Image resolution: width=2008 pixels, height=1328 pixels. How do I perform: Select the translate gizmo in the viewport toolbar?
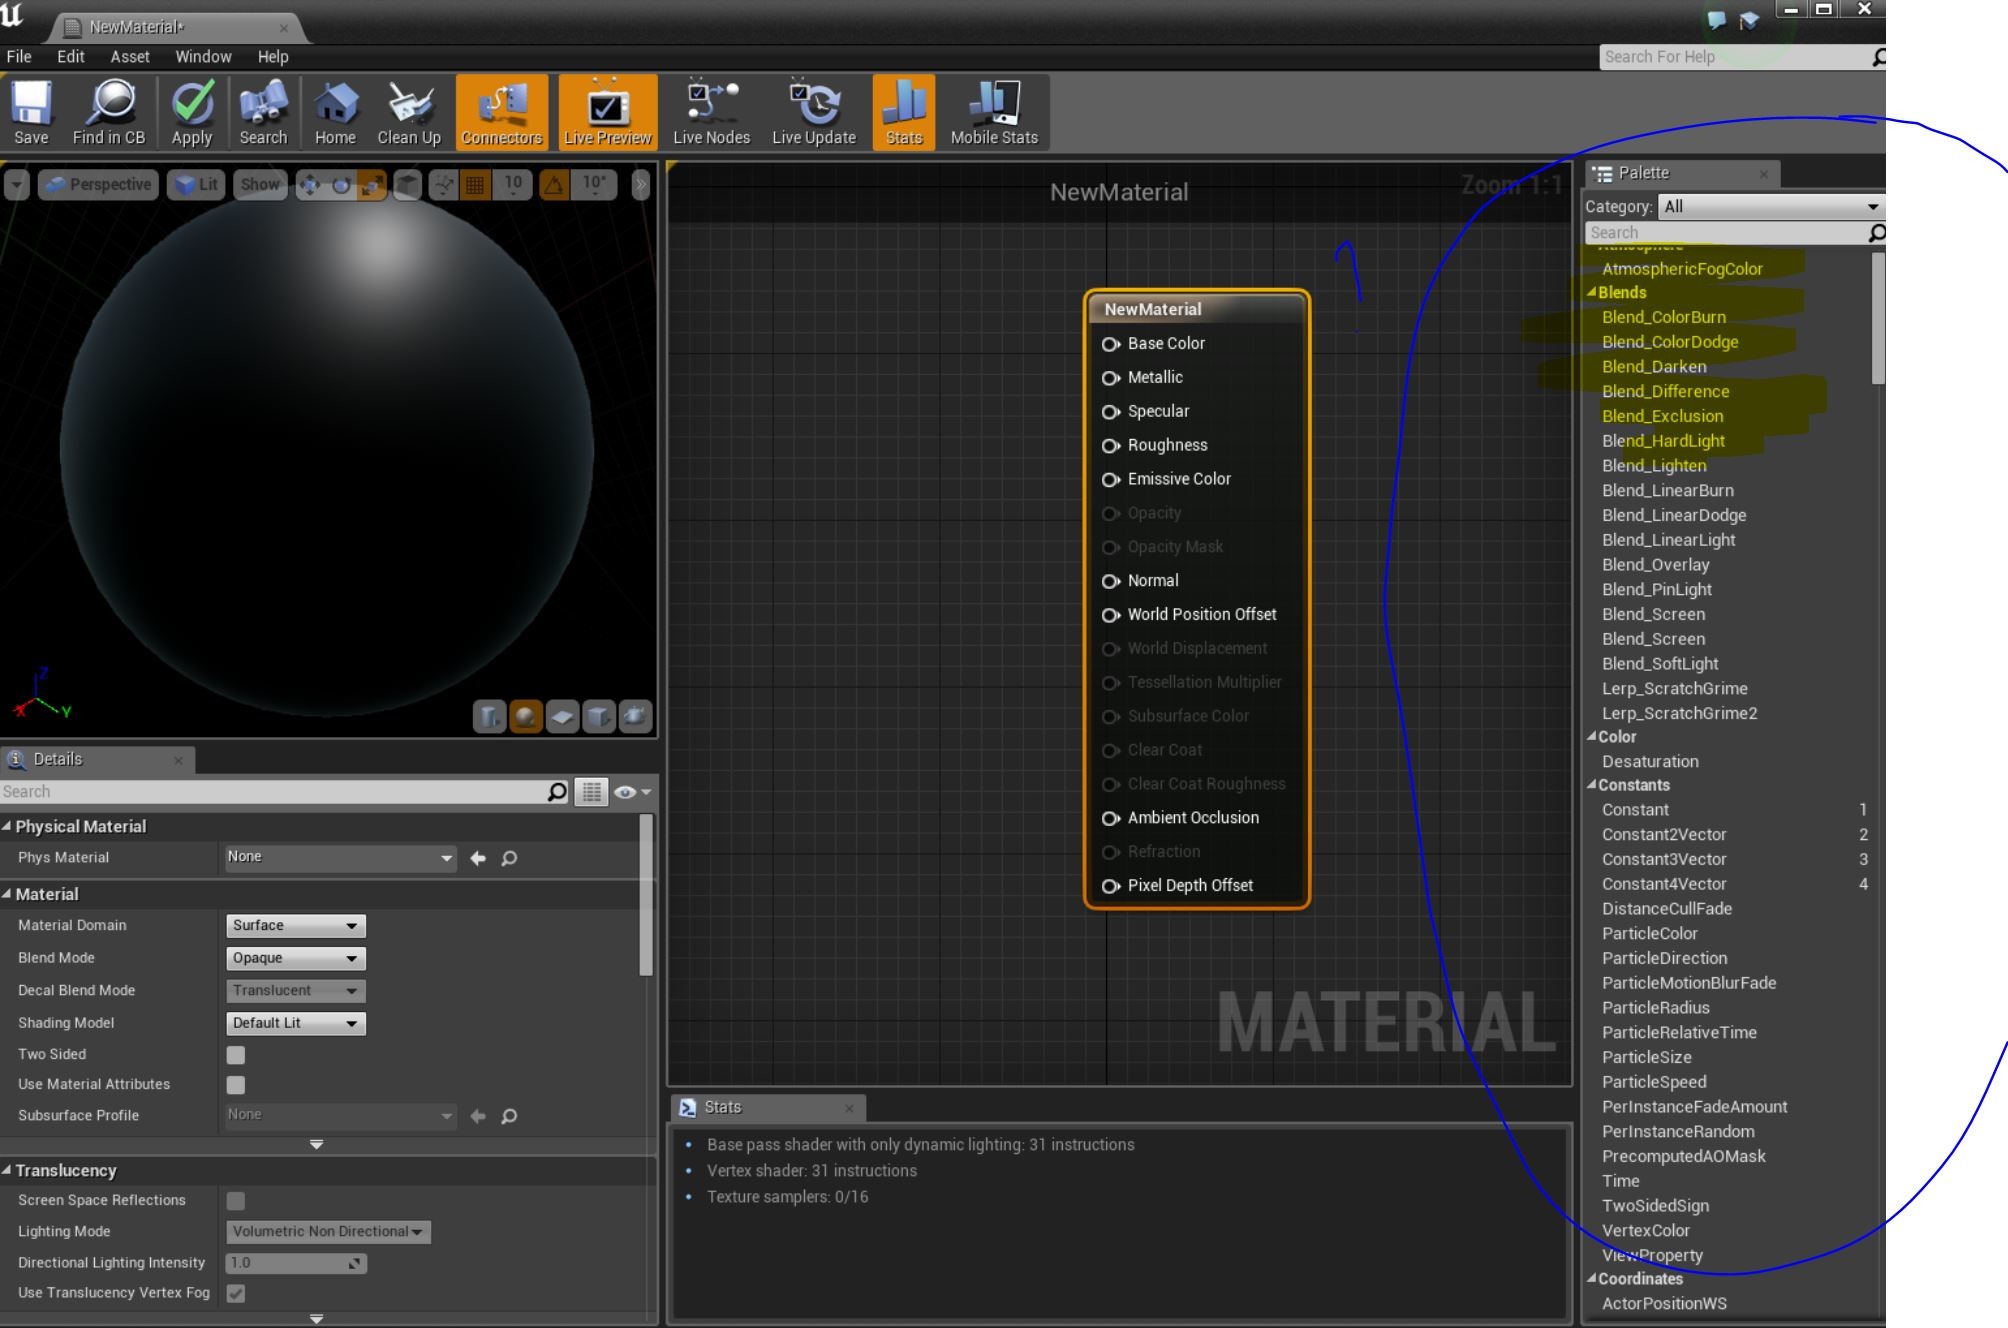309,185
